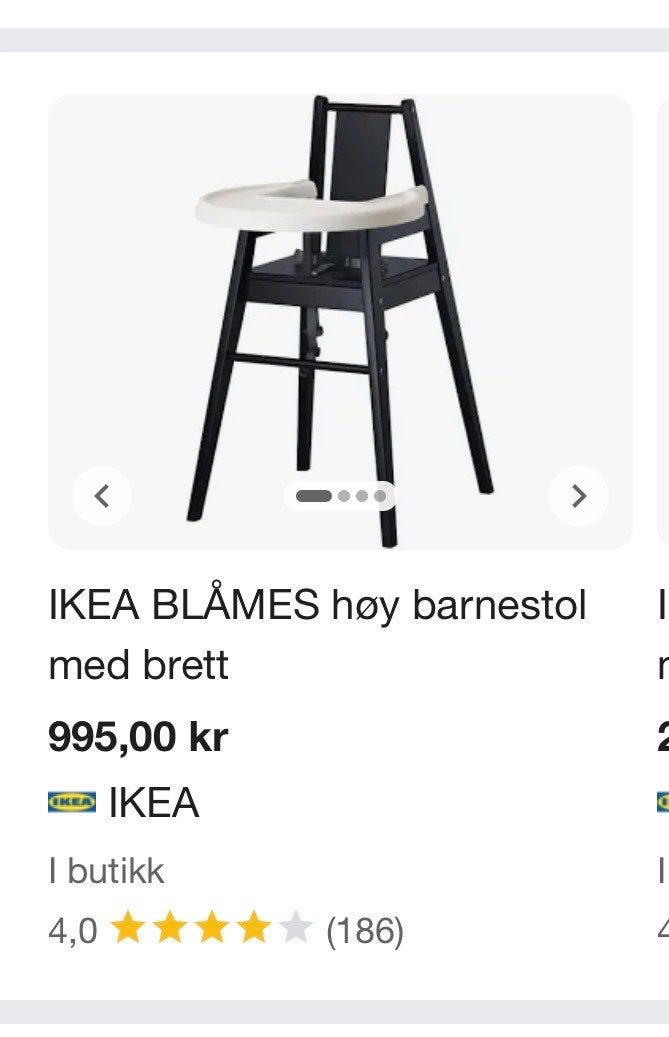Select the active first carousel indicator pill
Viewport: 669px width, 1037px height.
point(314,495)
